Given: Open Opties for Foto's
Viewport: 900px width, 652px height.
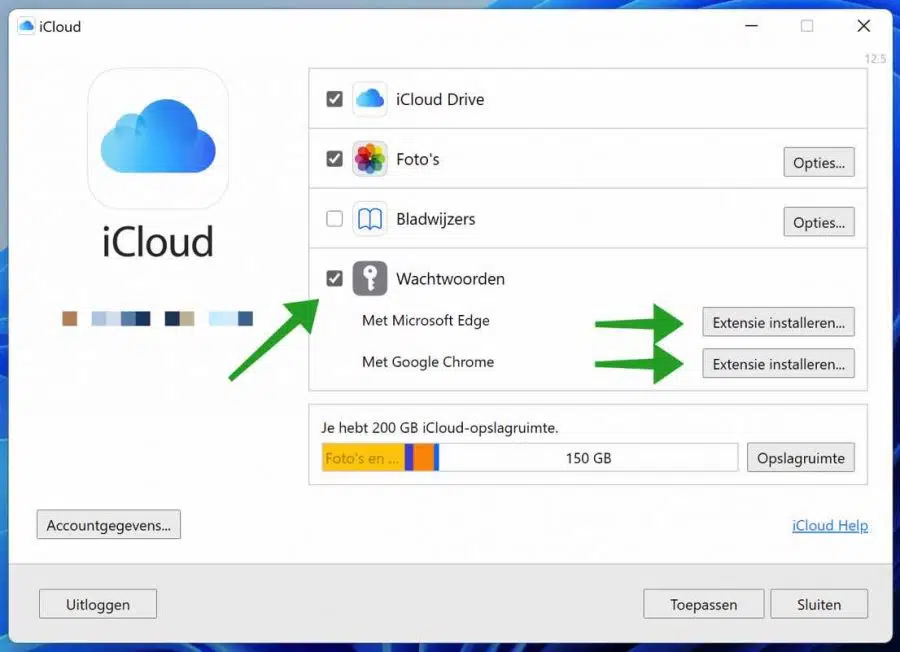Looking at the screenshot, I should point(818,162).
